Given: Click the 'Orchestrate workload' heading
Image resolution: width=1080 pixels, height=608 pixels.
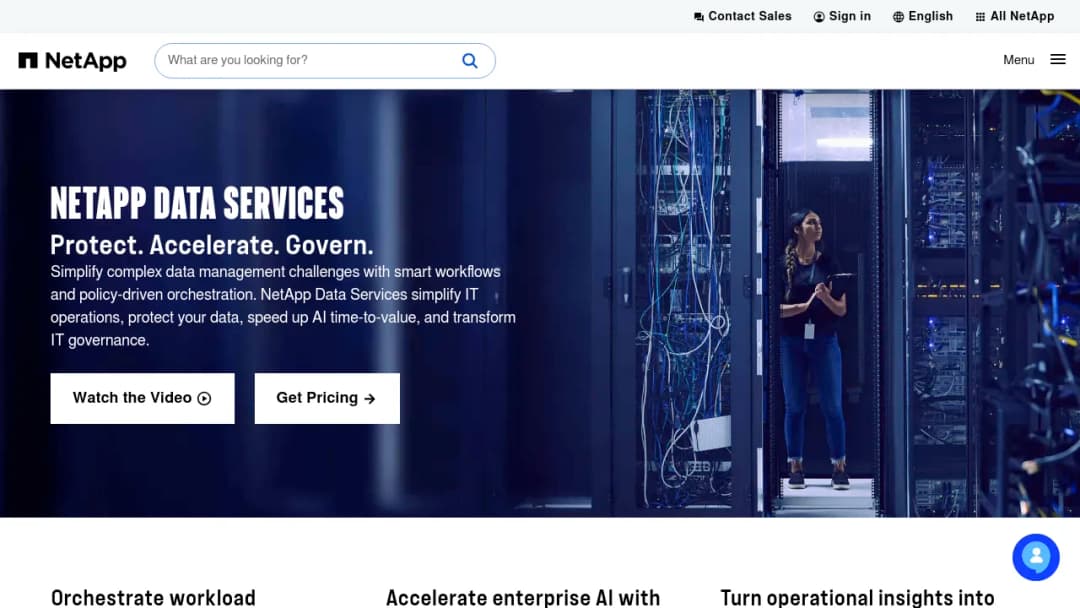Looking at the screenshot, I should pos(153,598).
